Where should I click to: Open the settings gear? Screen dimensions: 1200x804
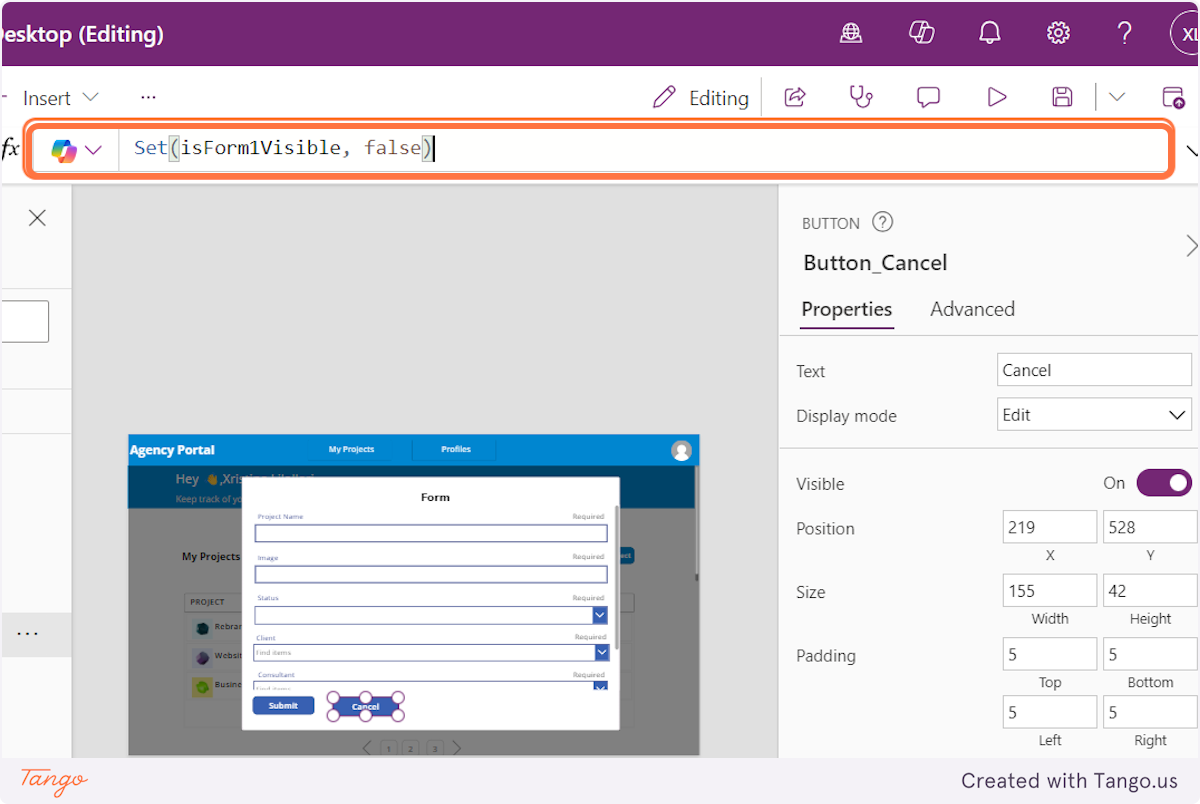pyautogui.click(x=1058, y=34)
